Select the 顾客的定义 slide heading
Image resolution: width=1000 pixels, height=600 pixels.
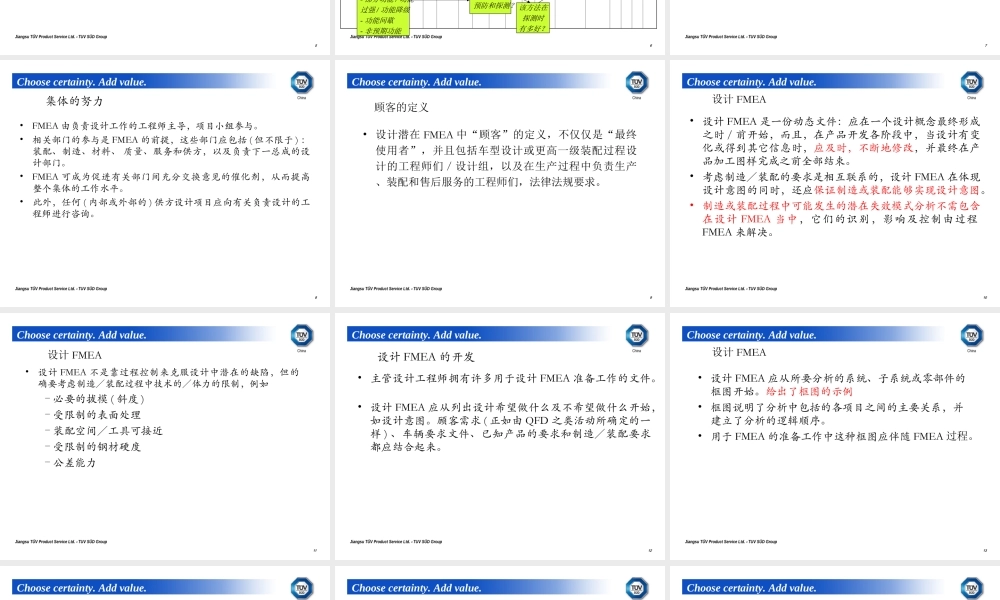coord(401,107)
